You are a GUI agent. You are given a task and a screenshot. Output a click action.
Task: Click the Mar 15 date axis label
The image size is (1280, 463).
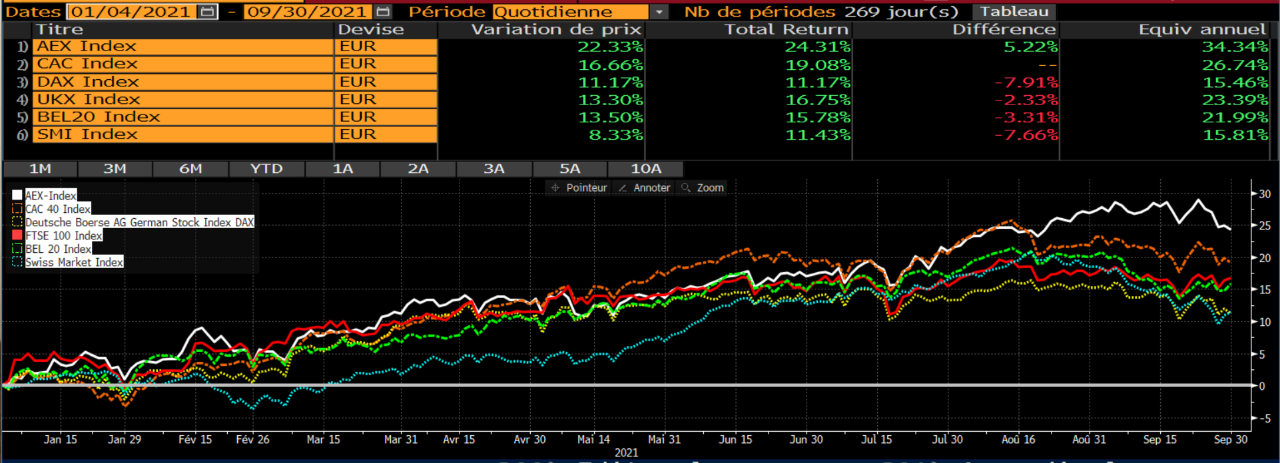pos(322,439)
